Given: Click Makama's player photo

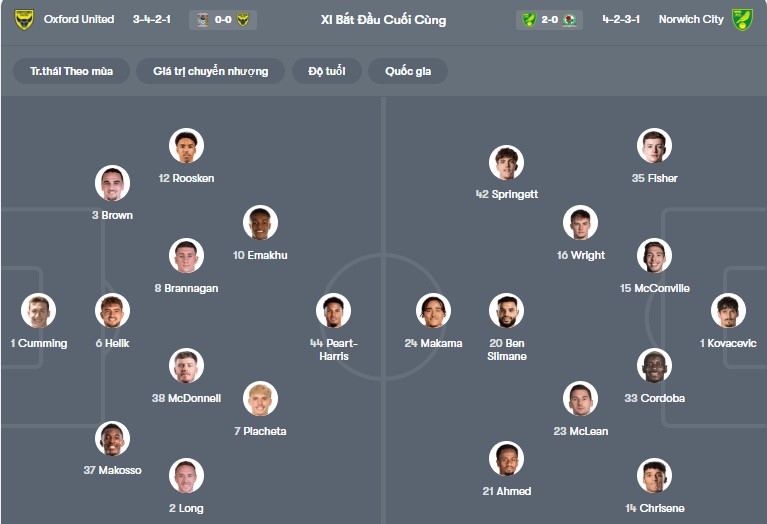Looking at the screenshot, I should pyautogui.click(x=433, y=311).
